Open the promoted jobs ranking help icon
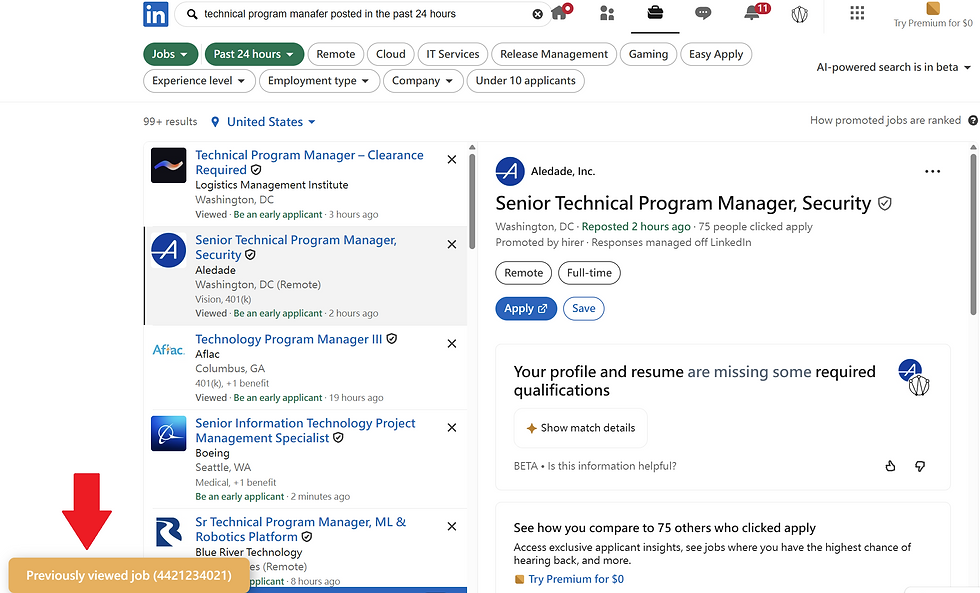The image size is (980, 593). 973,120
